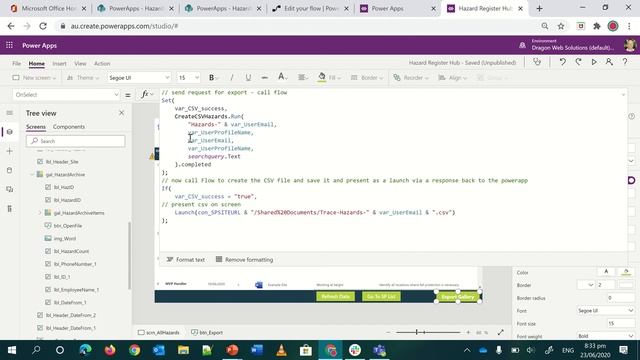Image resolution: width=640 pixels, height=360 pixels.
Task: Select btn_OpenFile in tree
Action: [67, 226]
